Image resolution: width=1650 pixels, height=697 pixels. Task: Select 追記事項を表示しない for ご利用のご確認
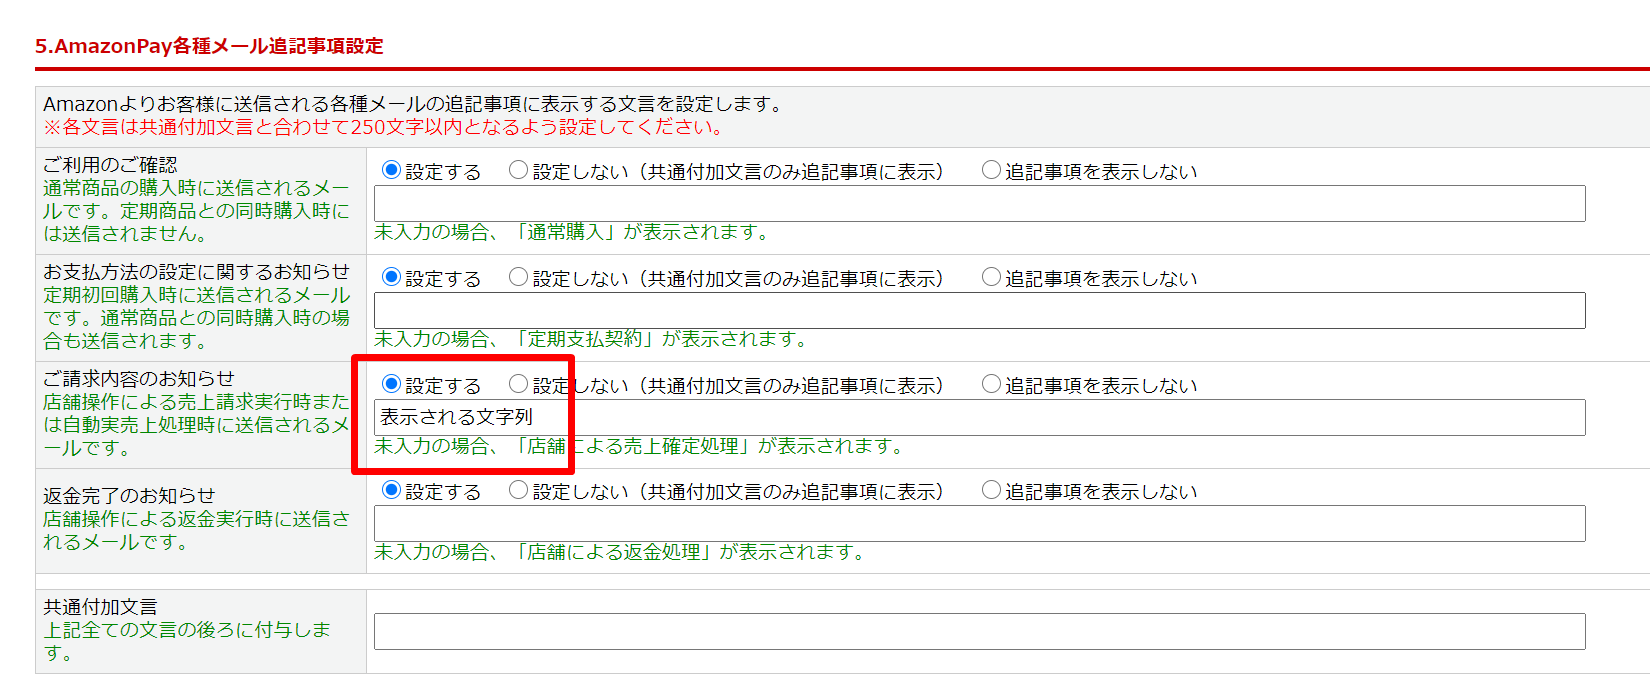(x=991, y=170)
